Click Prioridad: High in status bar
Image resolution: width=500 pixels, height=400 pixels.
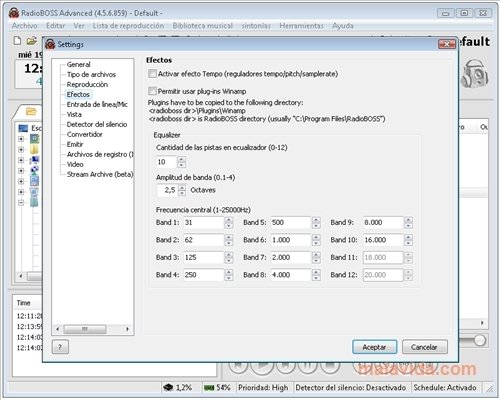(263, 388)
